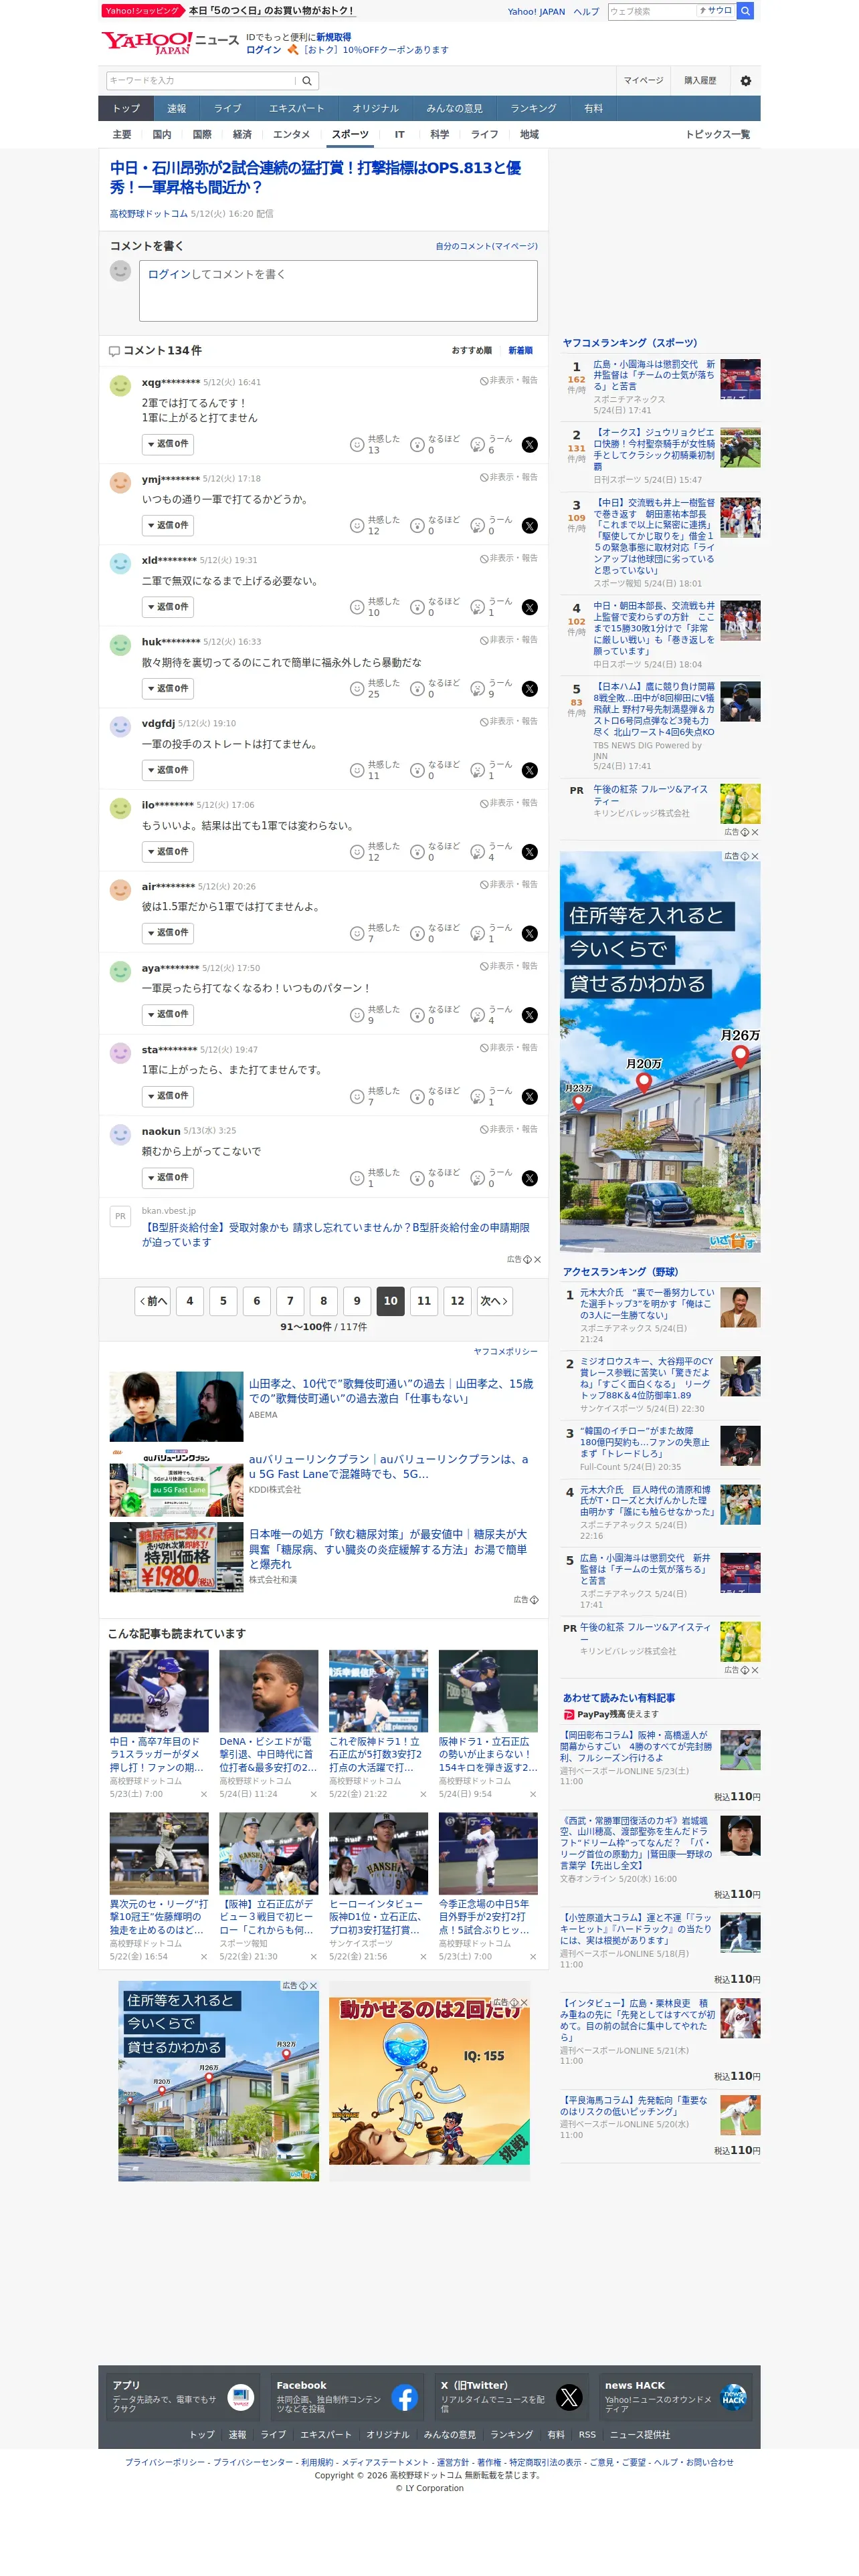The width and height of the screenshot is (859, 2576).
Task: Open the Facebook icon in the footer
Action: [x=404, y=2397]
